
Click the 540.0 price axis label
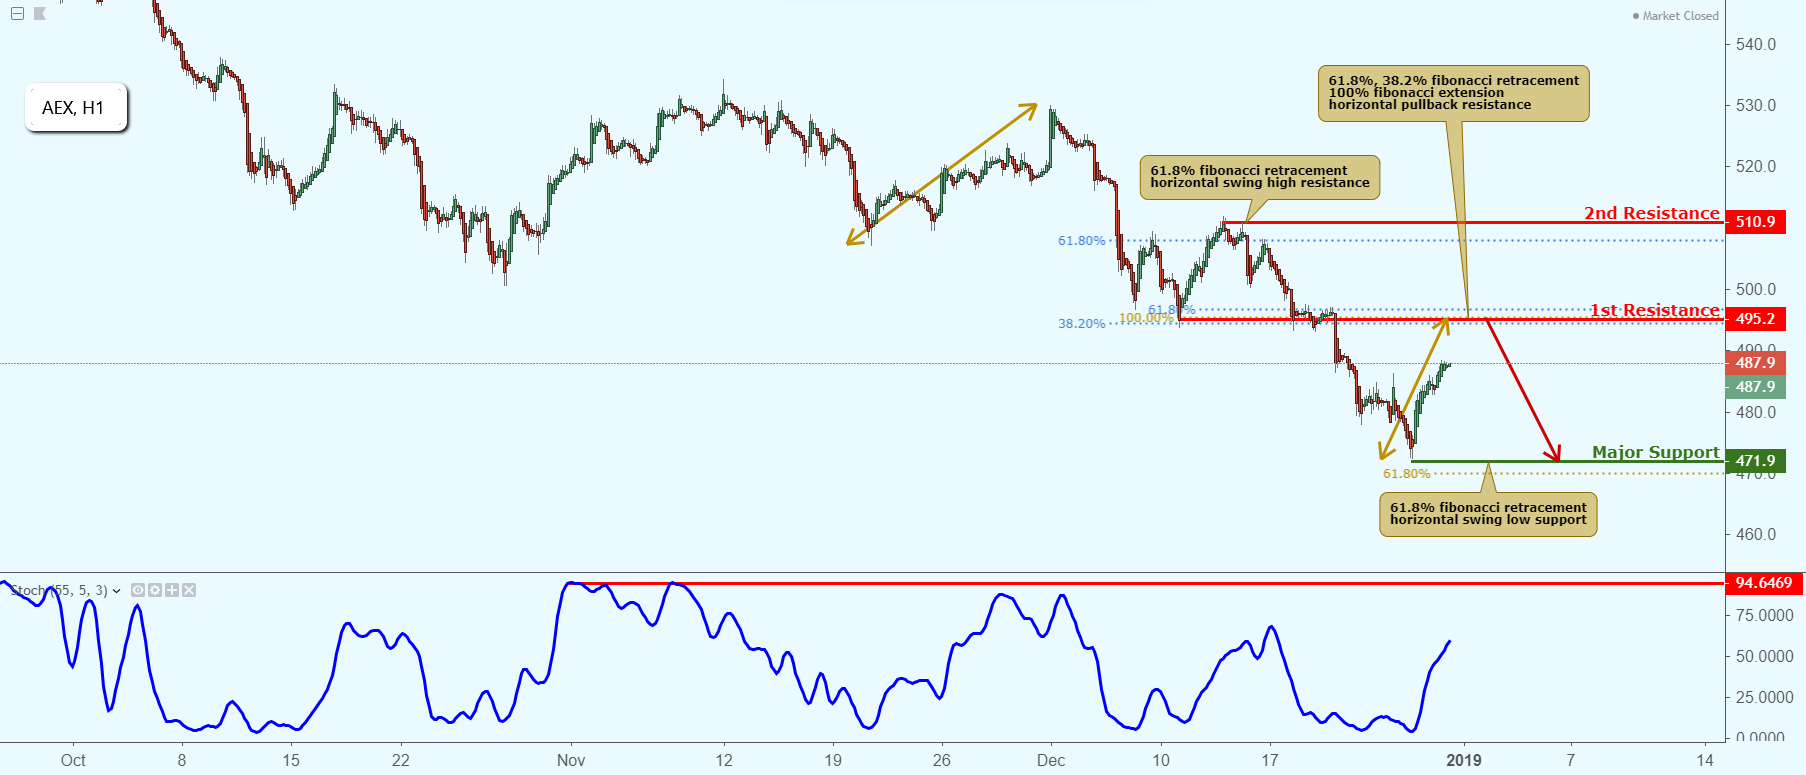(1756, 44)
